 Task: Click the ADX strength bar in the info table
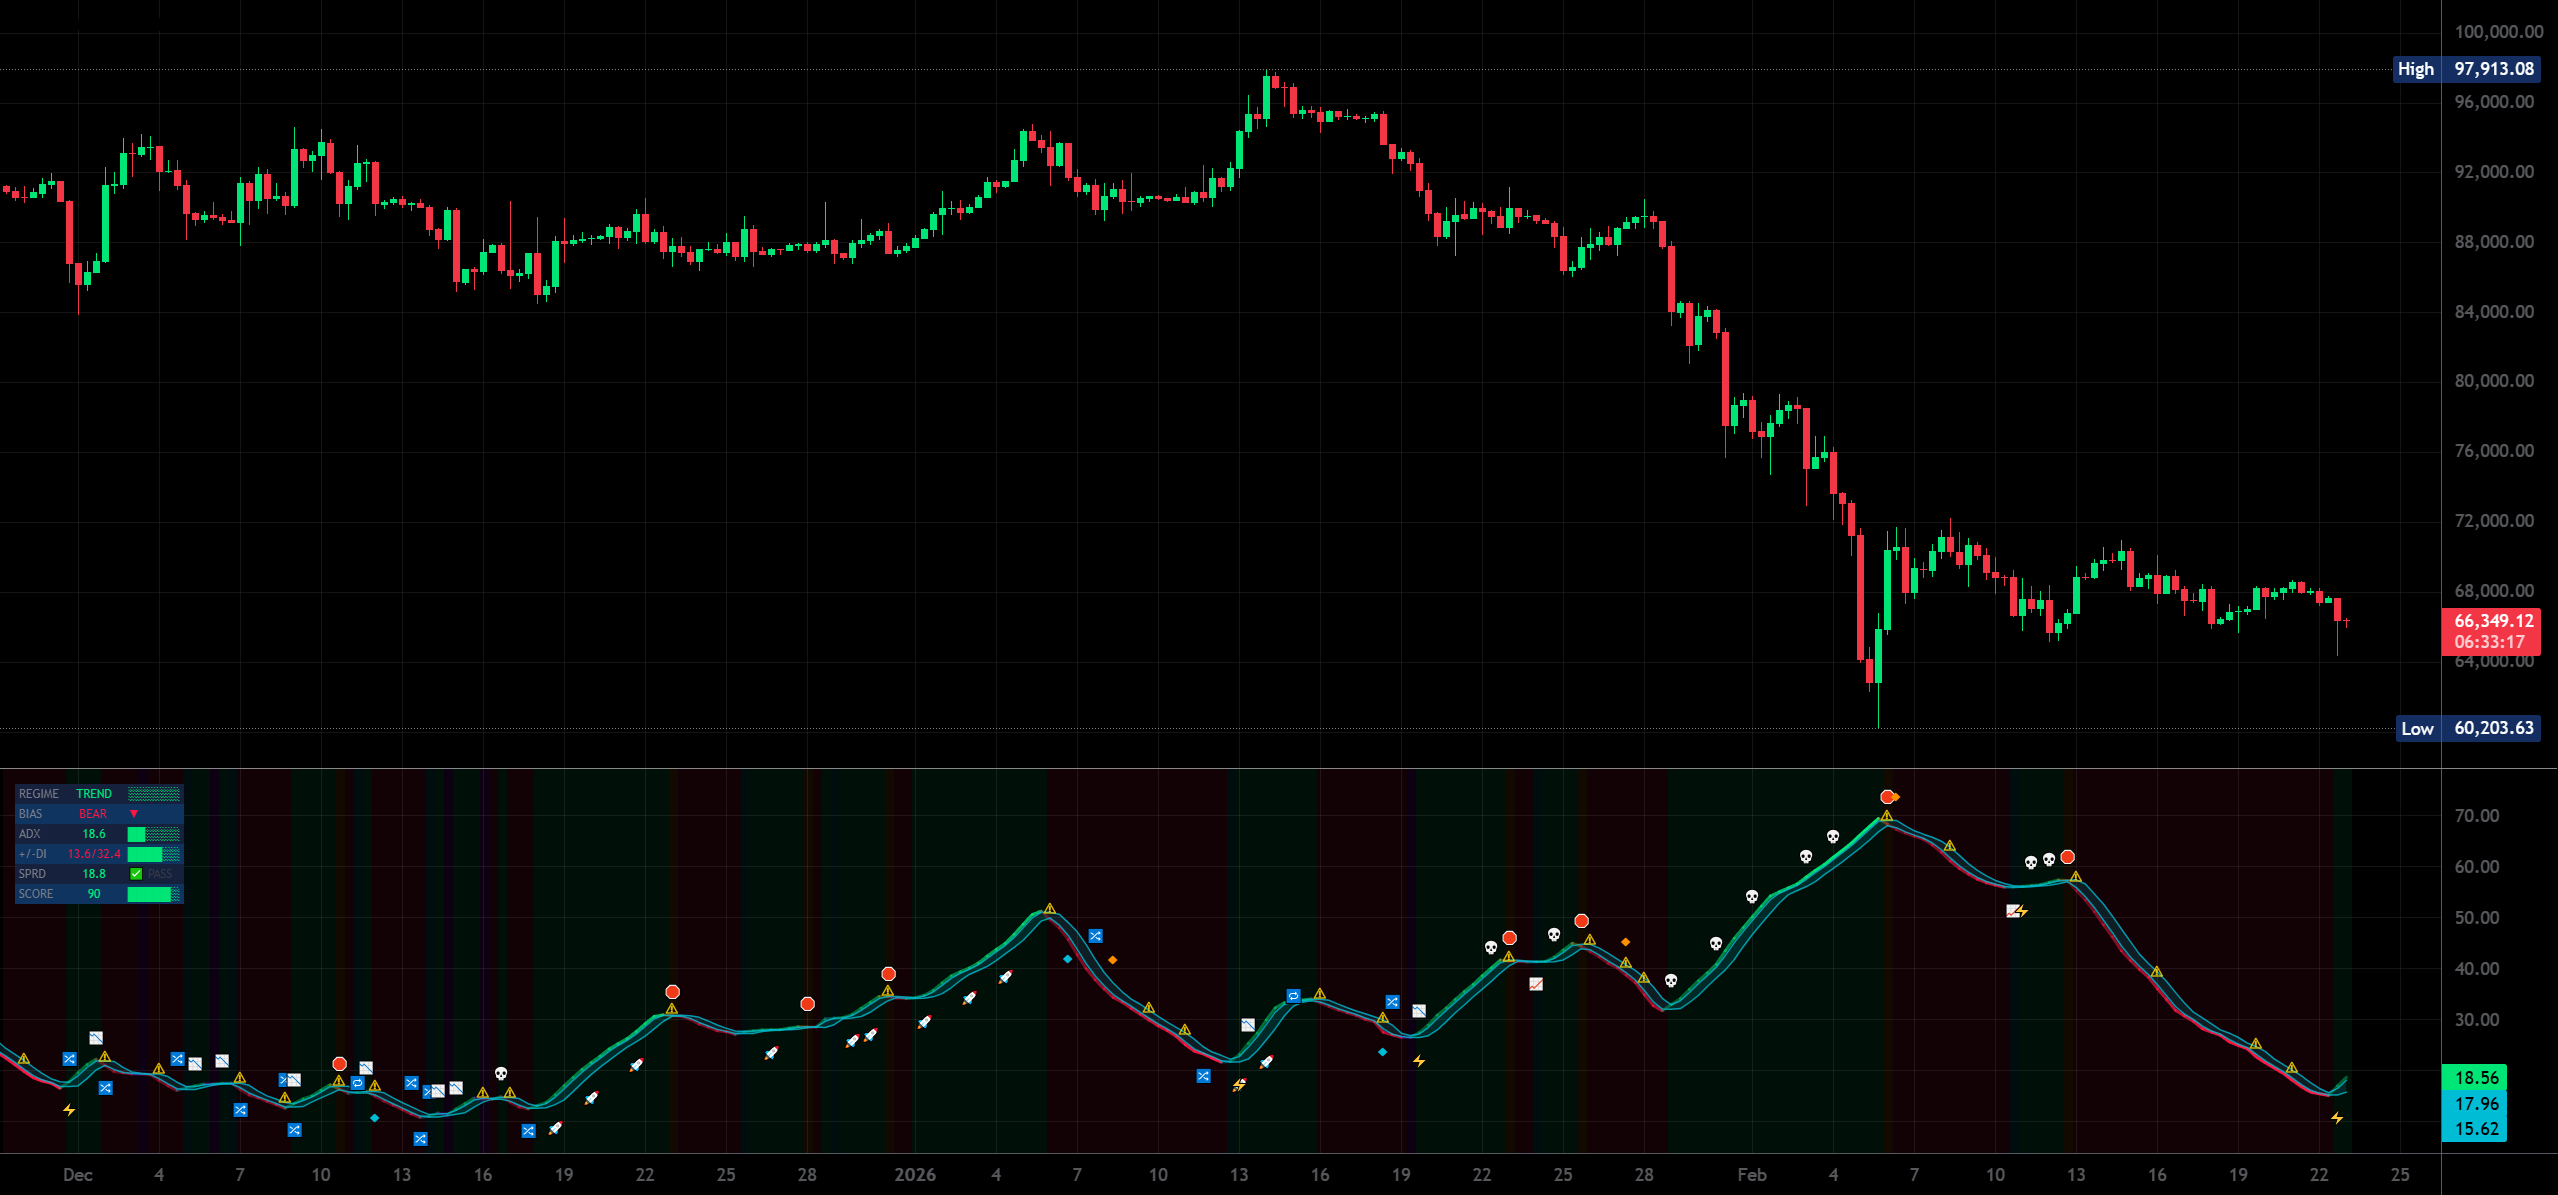(x=154, y=834)
